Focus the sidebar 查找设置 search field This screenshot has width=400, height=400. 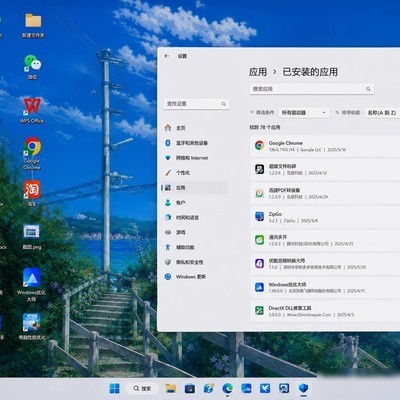click(x=196, y=104)
